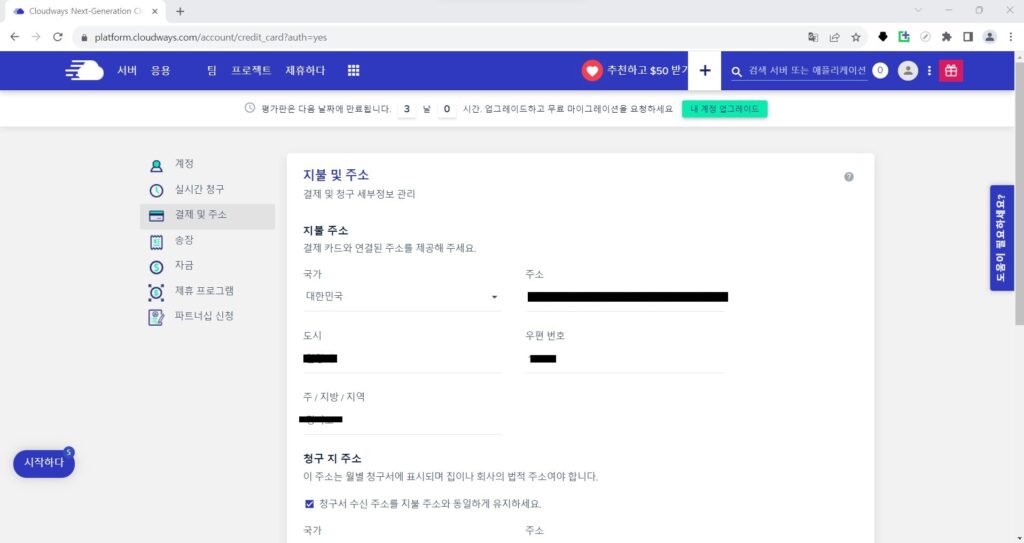Screen dimensions: 1024x543
Task: Click the 내 계정 업그레이드 button
Action: click(x=724, y=109)
